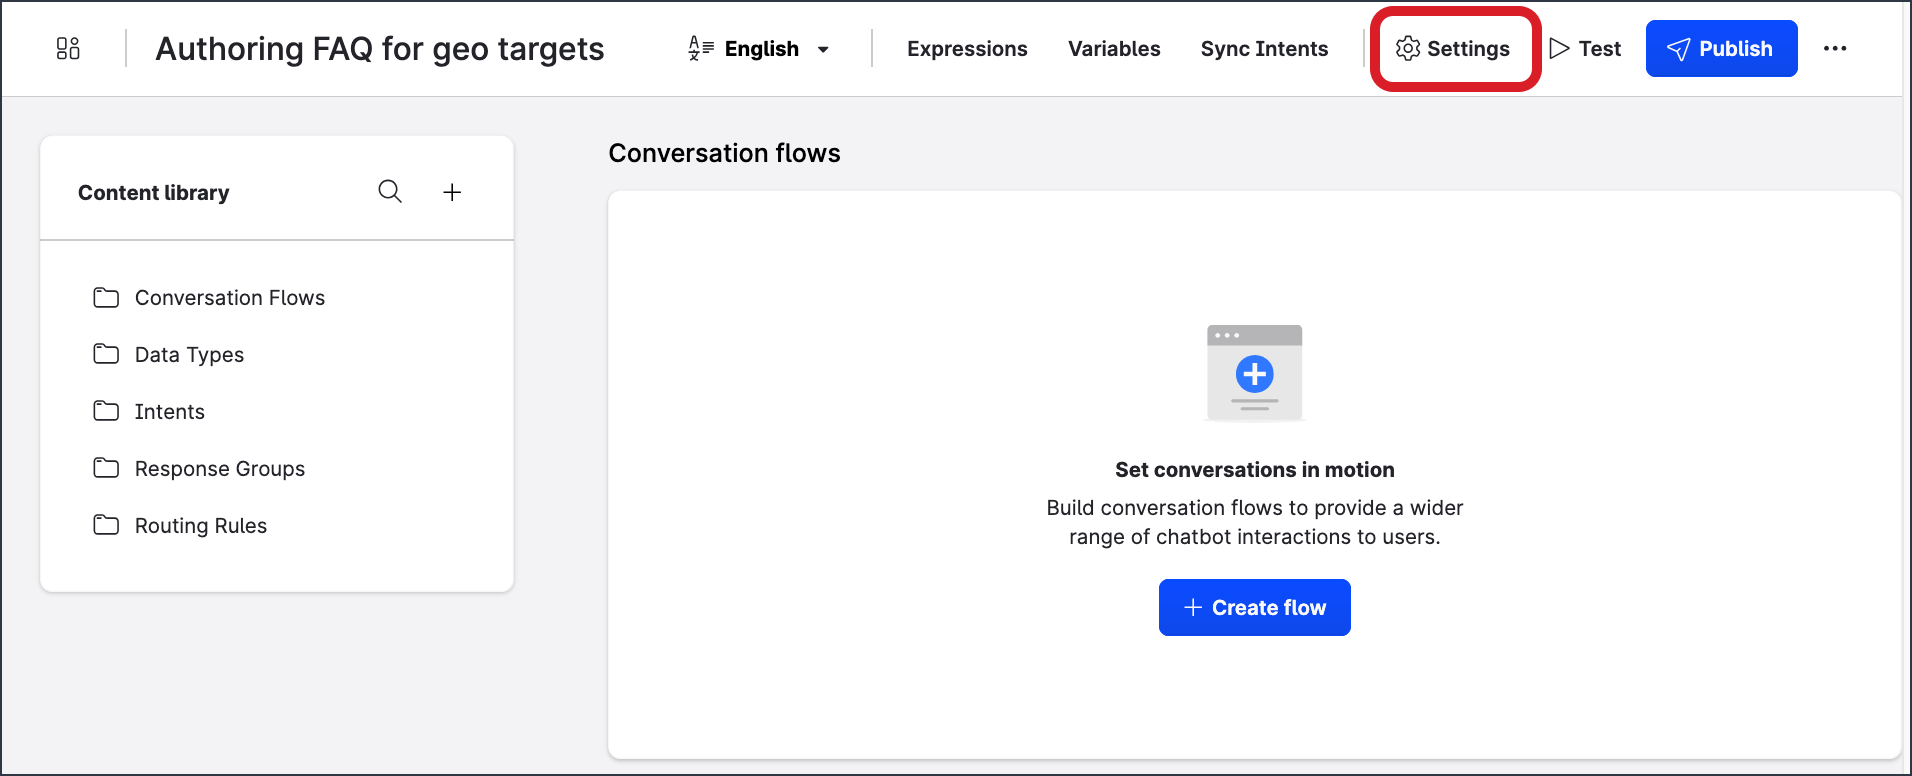This screenshot has width=1912, height=776.
Task: Click the language translate icon
Action: 701,48
